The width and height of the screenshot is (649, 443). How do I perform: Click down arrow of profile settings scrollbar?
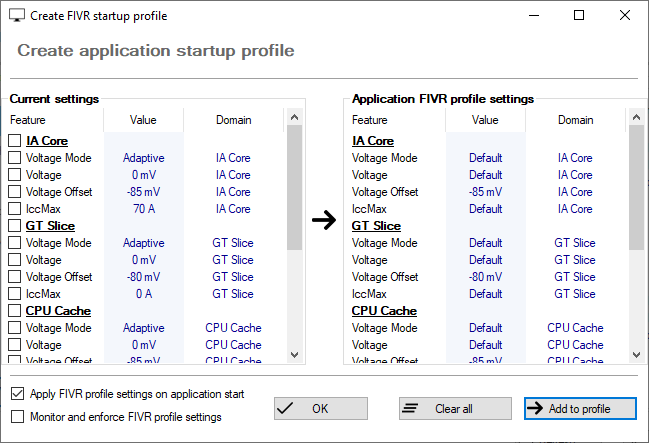tap(636, 355)
